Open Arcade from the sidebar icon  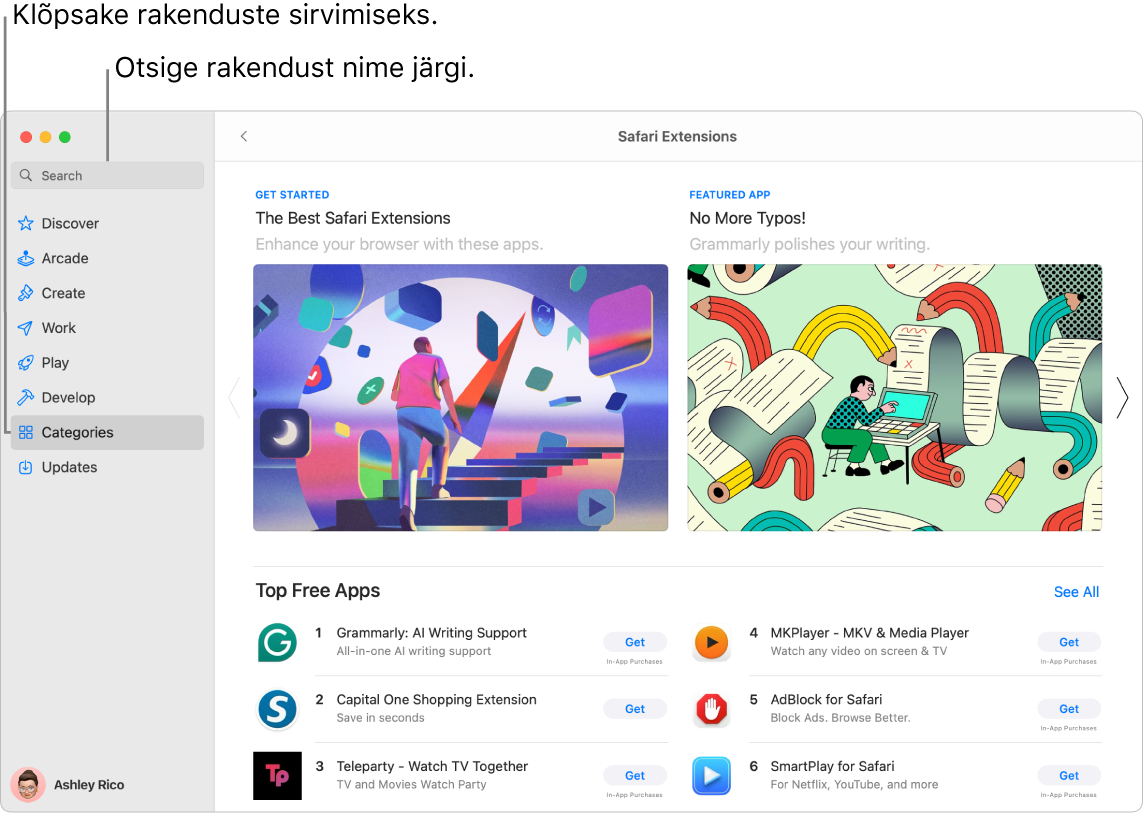pyautogui.click(x=27, y=258)
